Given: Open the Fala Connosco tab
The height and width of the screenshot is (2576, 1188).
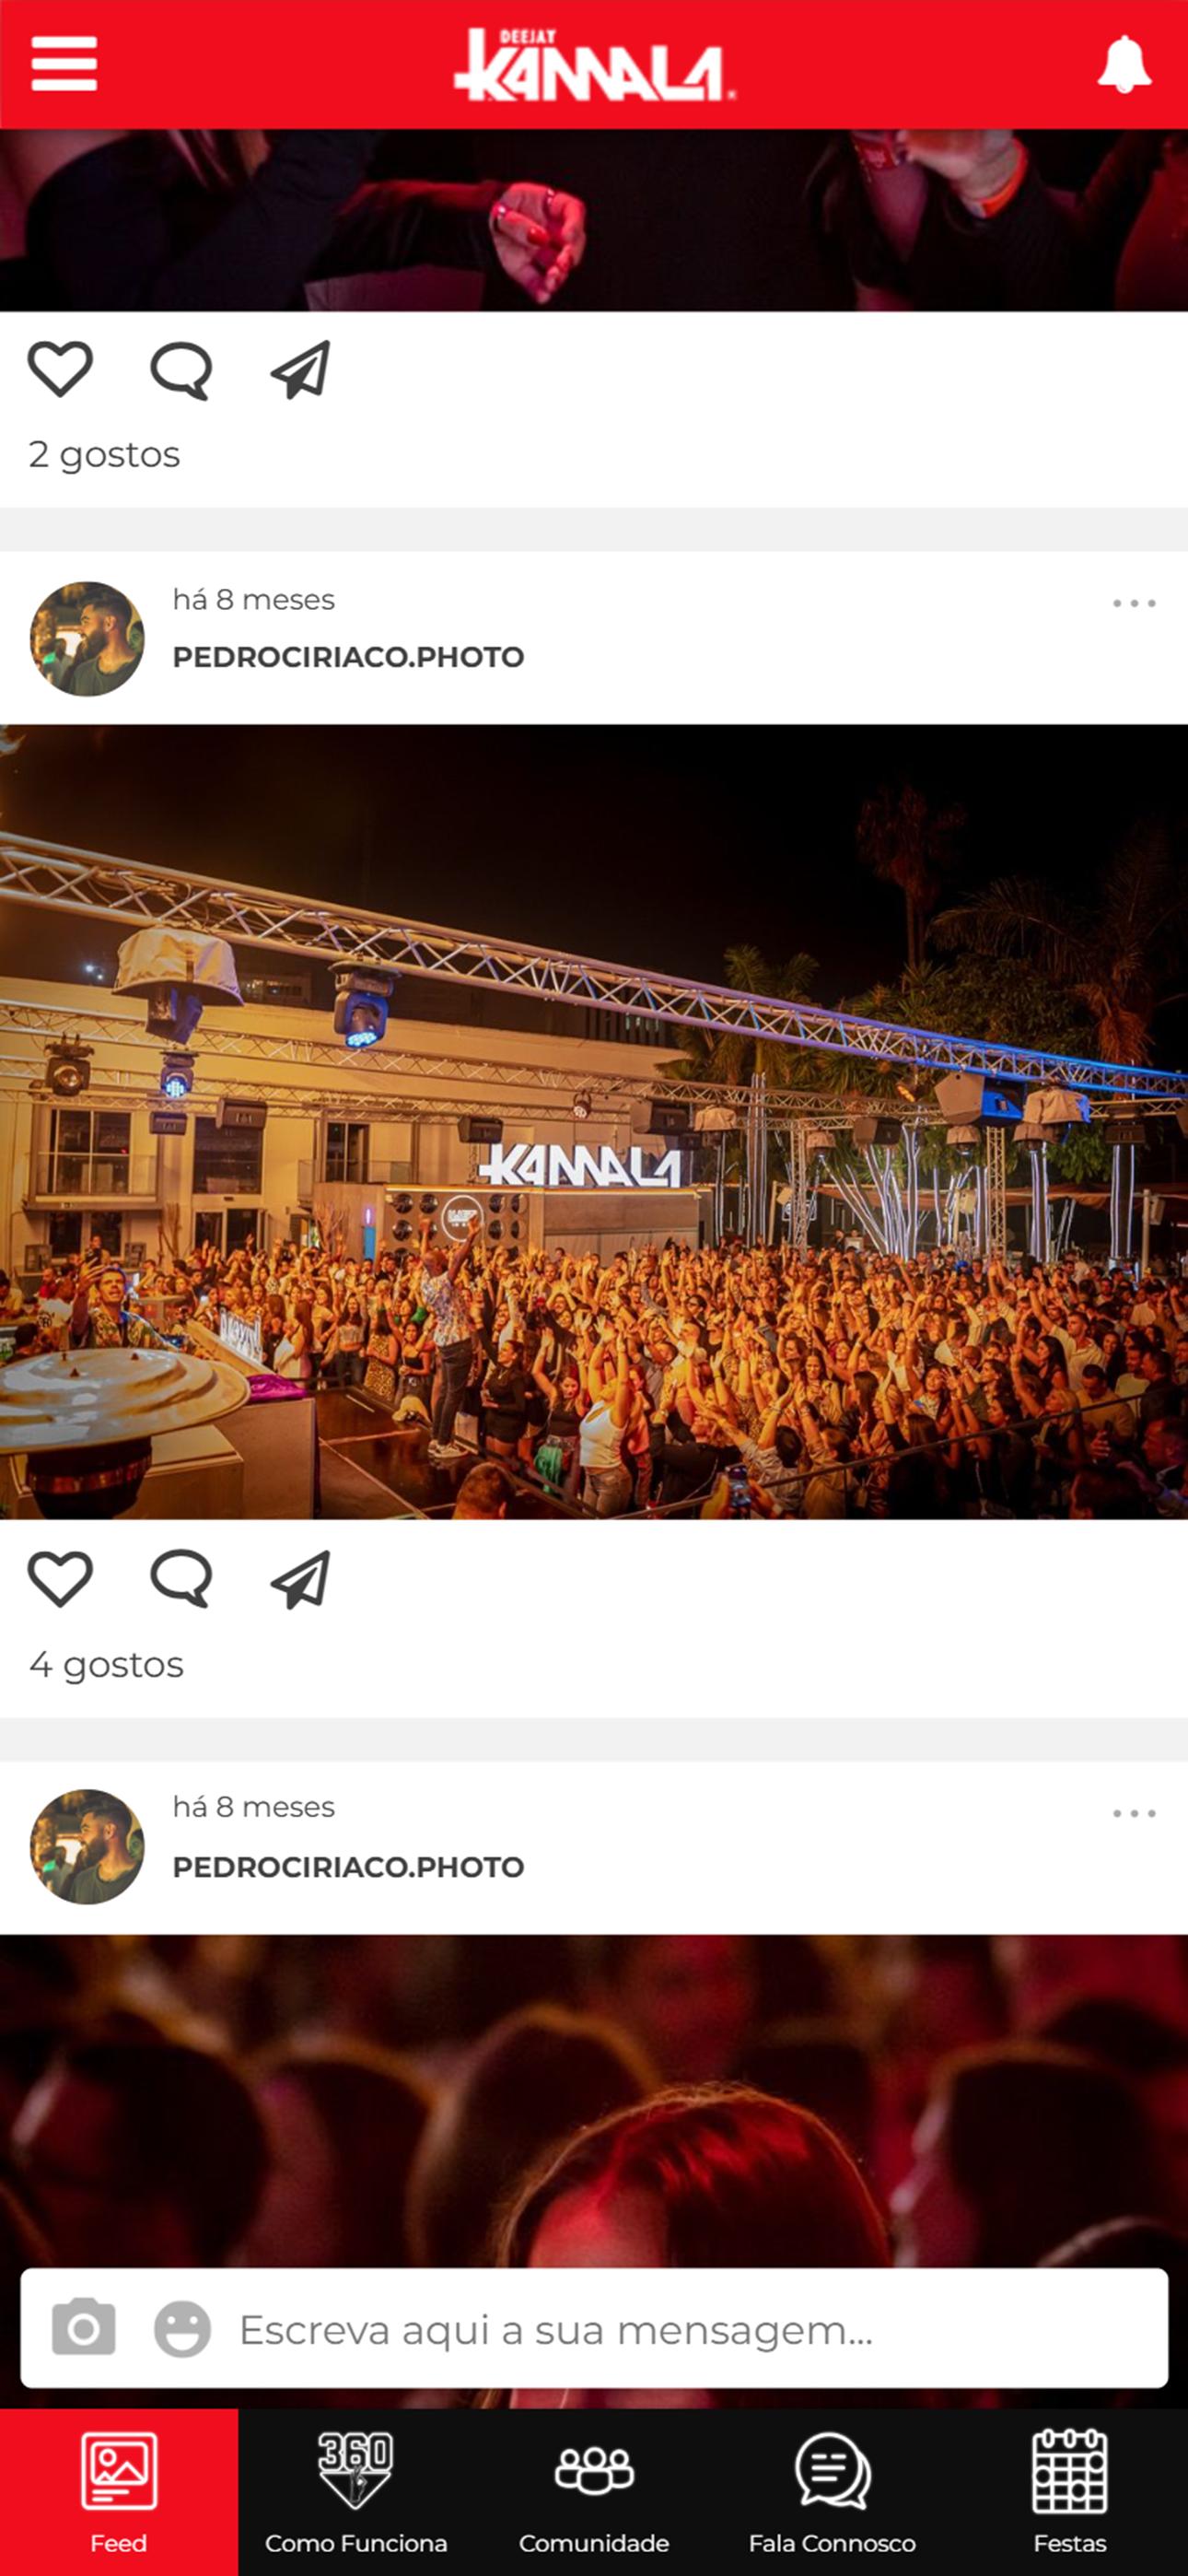Looking at the screenshot, I should [x=832, y=2492].
